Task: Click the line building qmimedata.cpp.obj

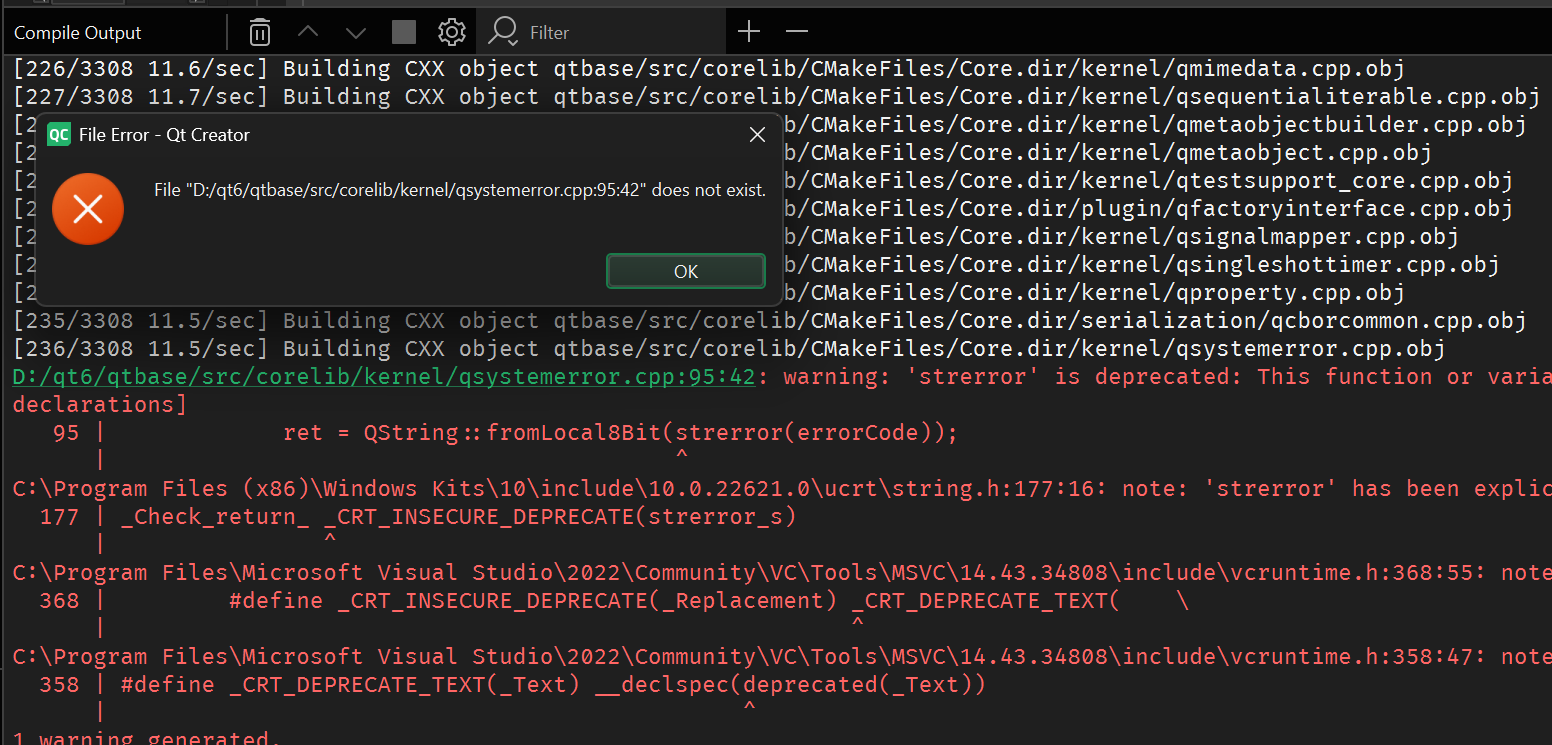Action: click(x=709, y=69)
